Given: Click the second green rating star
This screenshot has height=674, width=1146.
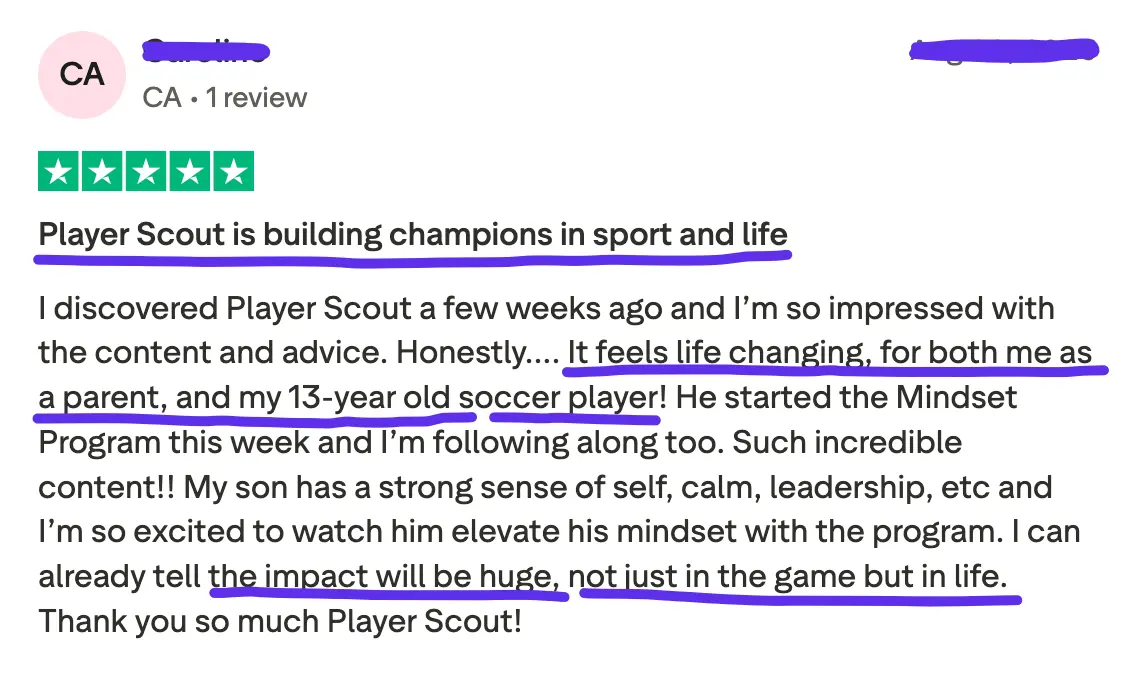Looking at the screenshot, I should [102, 171].
